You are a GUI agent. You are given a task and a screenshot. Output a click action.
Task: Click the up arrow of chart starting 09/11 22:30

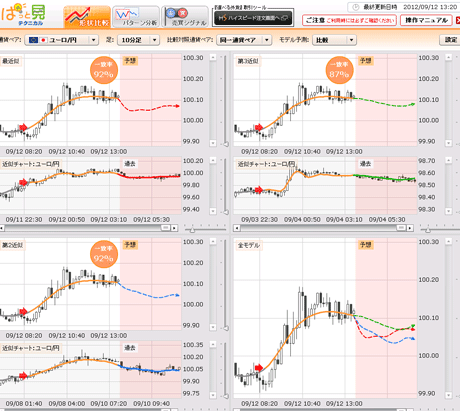click(213, 161)
